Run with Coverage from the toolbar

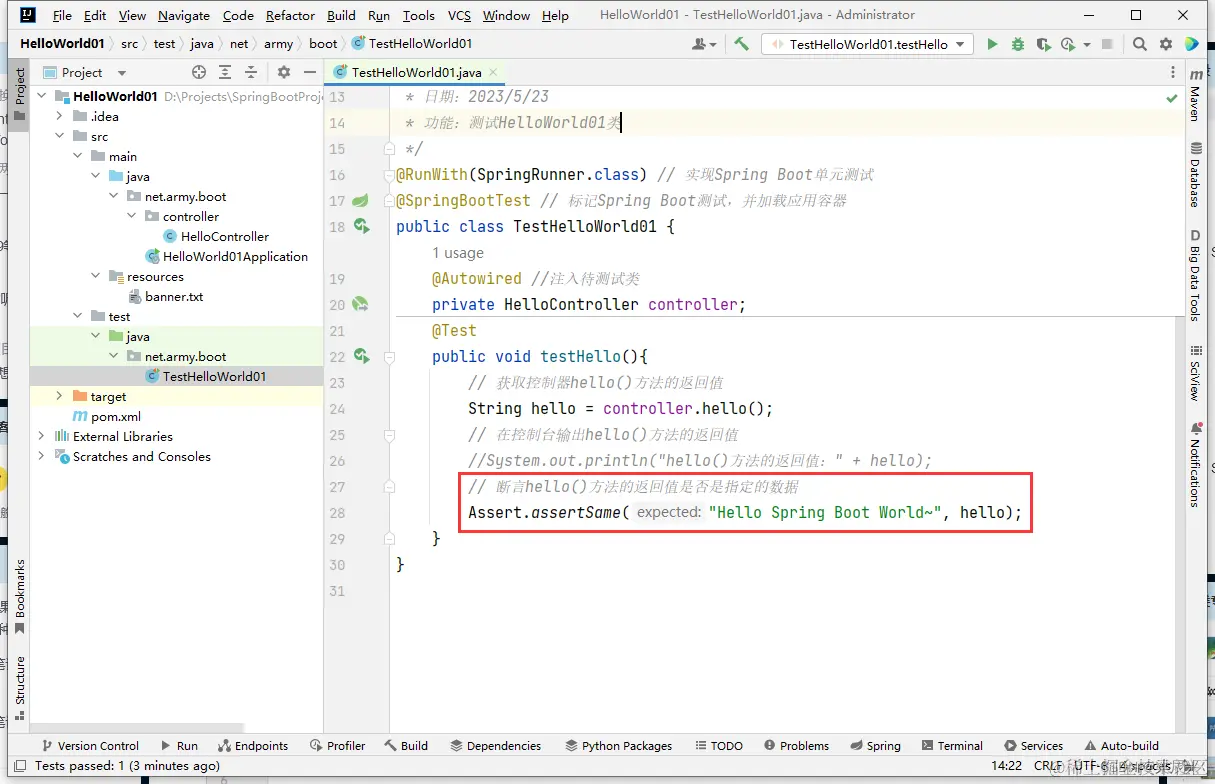1043,44
